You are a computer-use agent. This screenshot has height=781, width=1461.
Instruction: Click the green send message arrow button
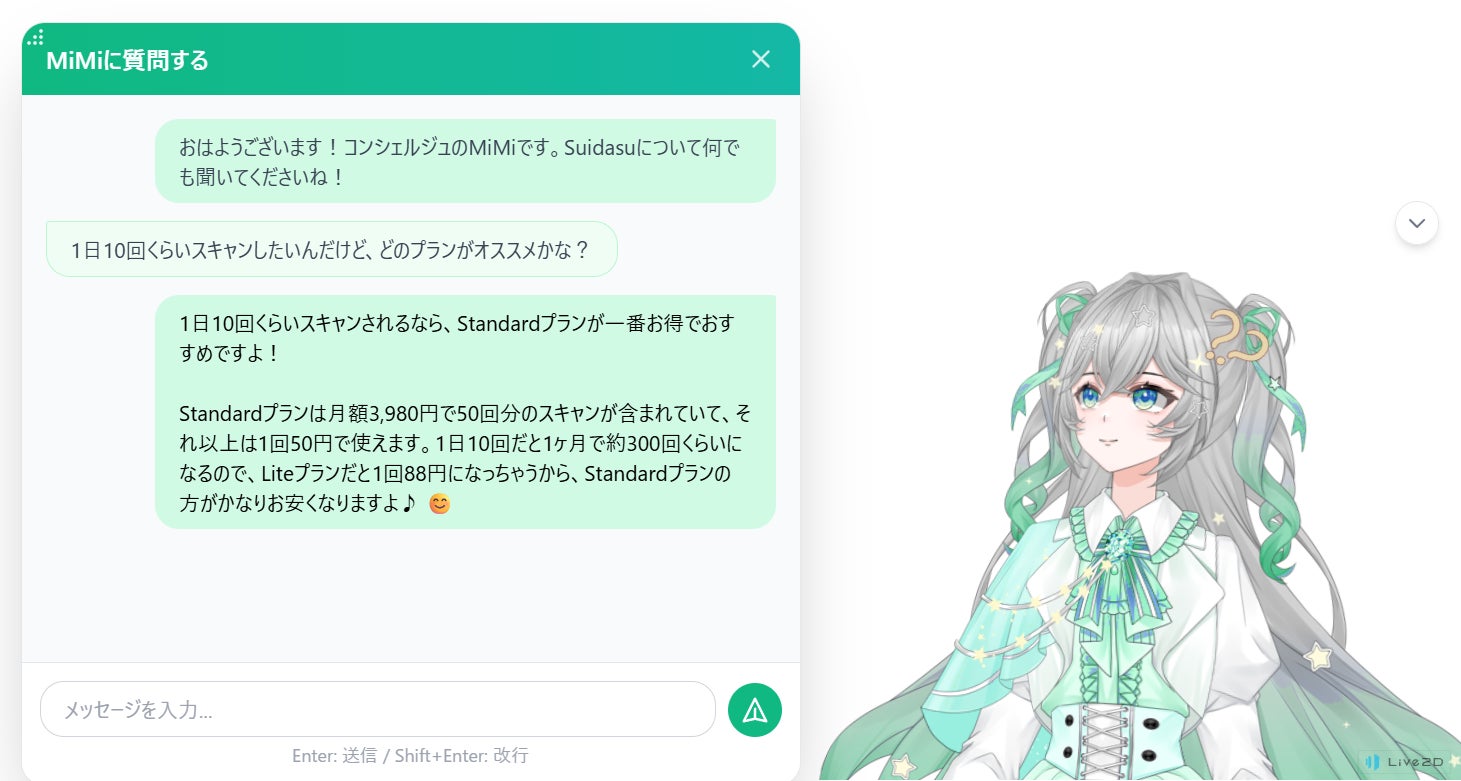point(755,710)
